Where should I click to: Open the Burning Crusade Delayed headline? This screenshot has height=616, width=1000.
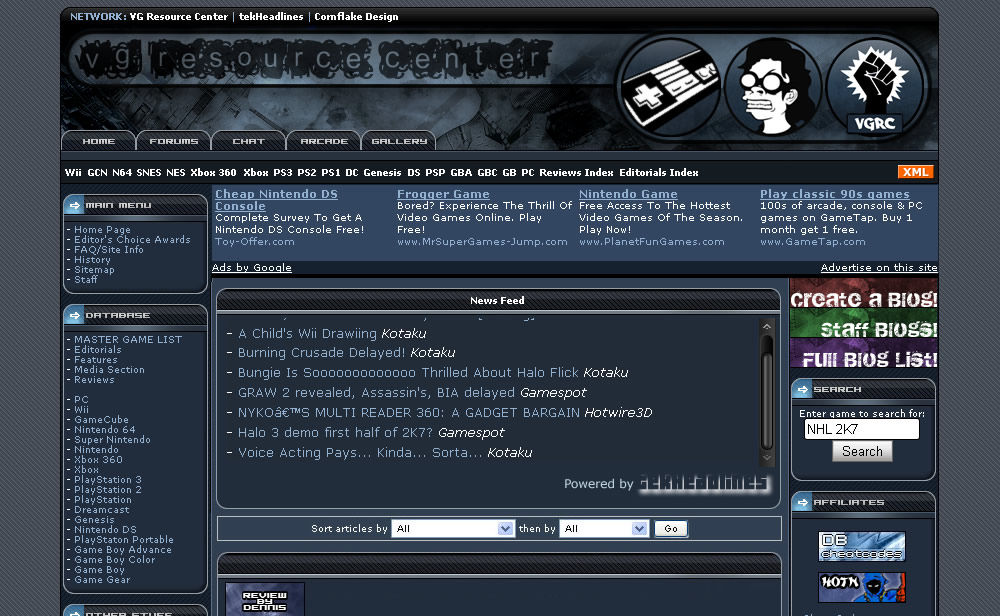coord(321,353)
